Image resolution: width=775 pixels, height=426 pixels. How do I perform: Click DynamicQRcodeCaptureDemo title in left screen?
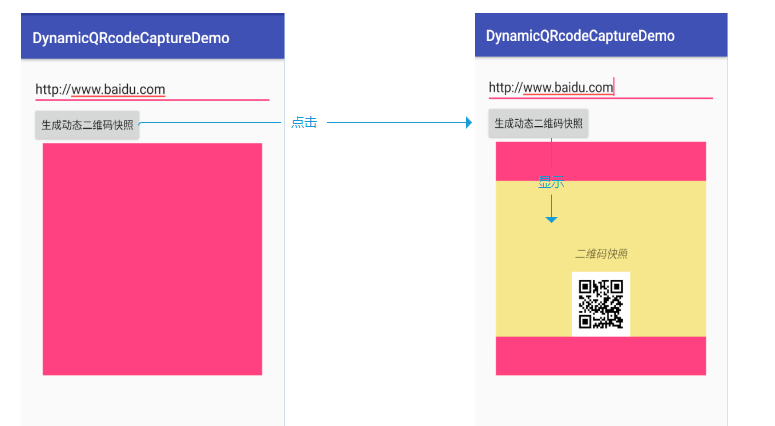[131, 38]
